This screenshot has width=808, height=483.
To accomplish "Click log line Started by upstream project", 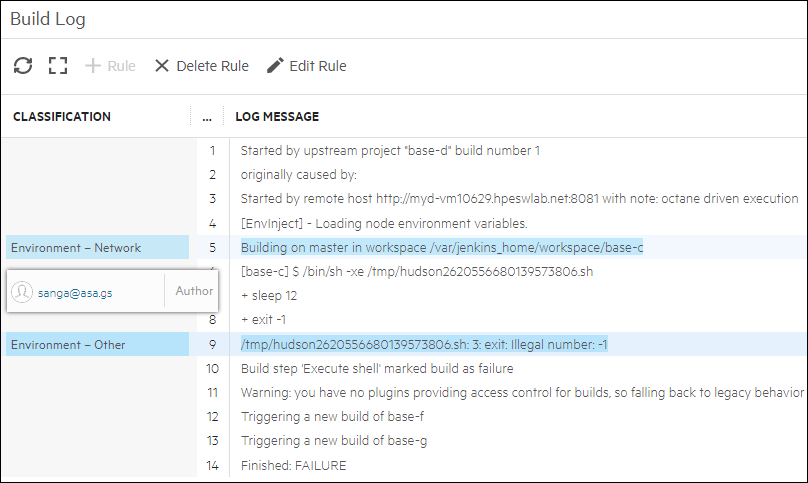I will [390, 151].
